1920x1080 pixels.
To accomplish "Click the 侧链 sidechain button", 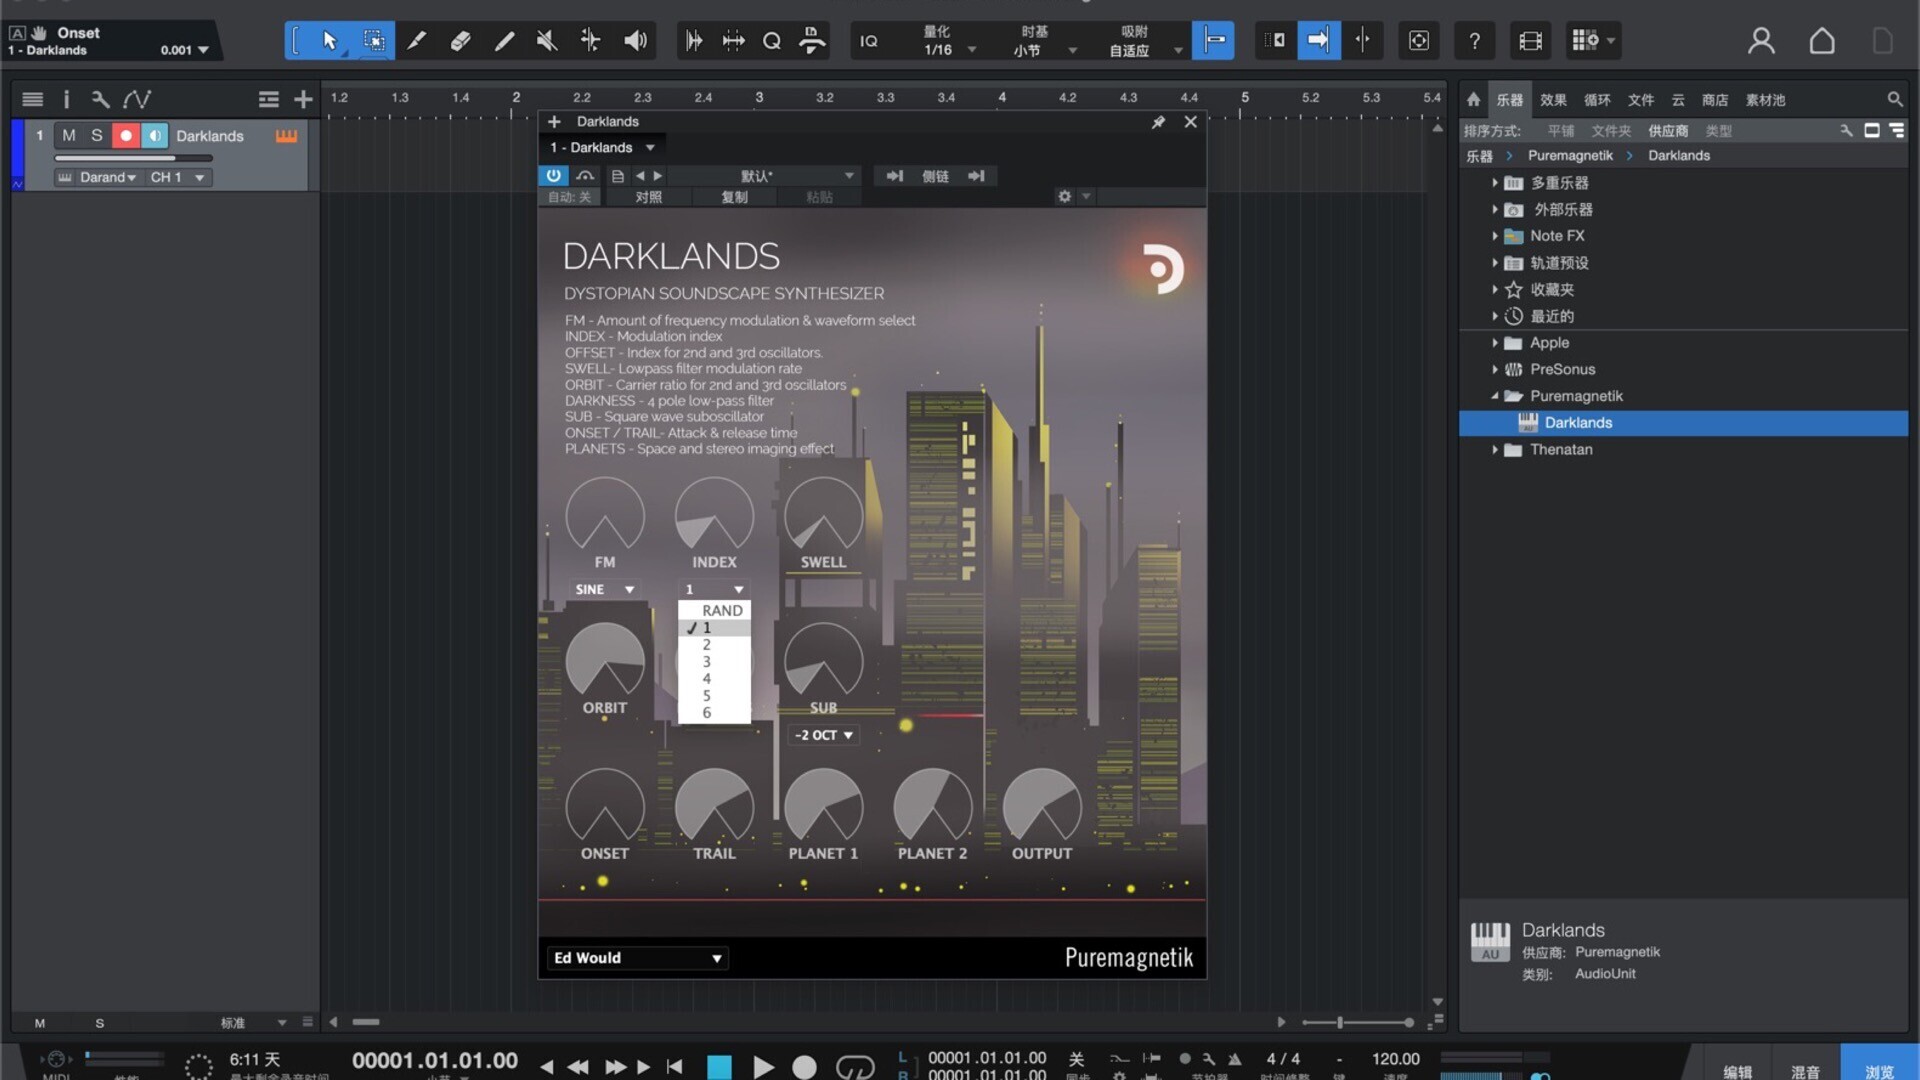I will (935, 176).
